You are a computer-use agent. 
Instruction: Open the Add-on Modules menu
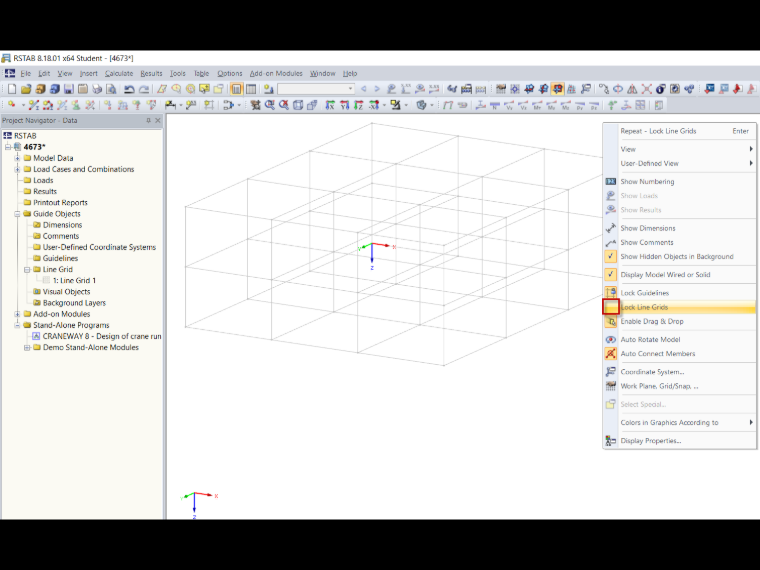point(276,74)
